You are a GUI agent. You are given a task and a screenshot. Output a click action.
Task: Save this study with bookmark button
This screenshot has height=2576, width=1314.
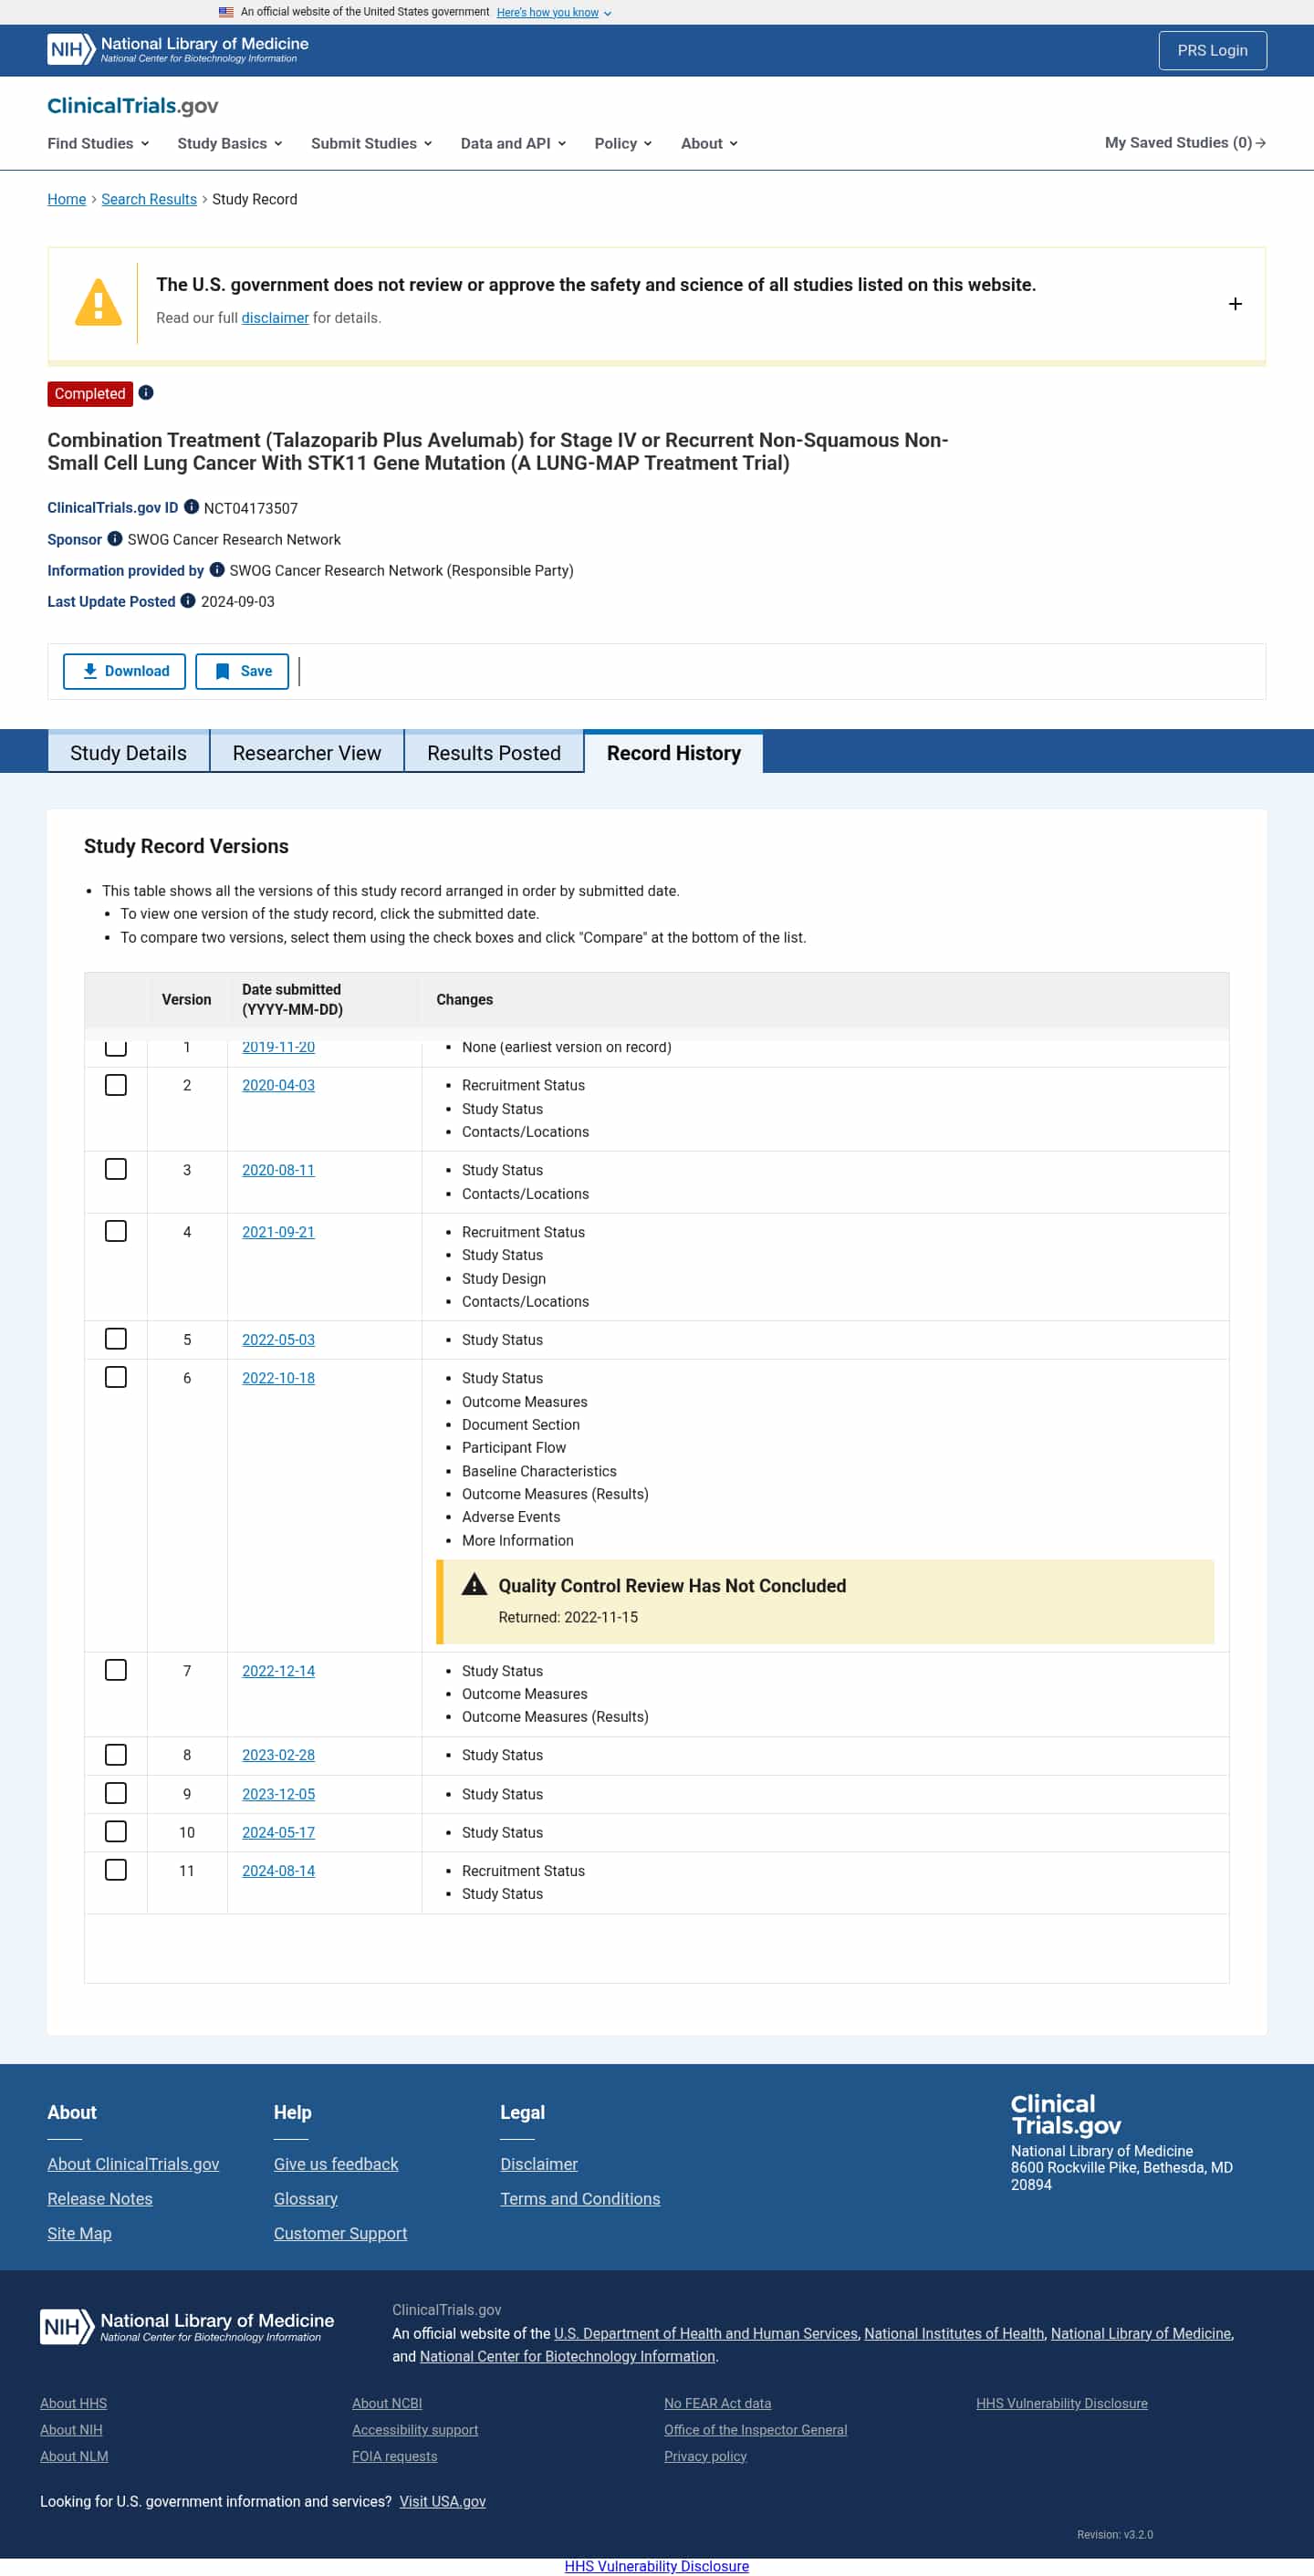click(x=242, y=671)
